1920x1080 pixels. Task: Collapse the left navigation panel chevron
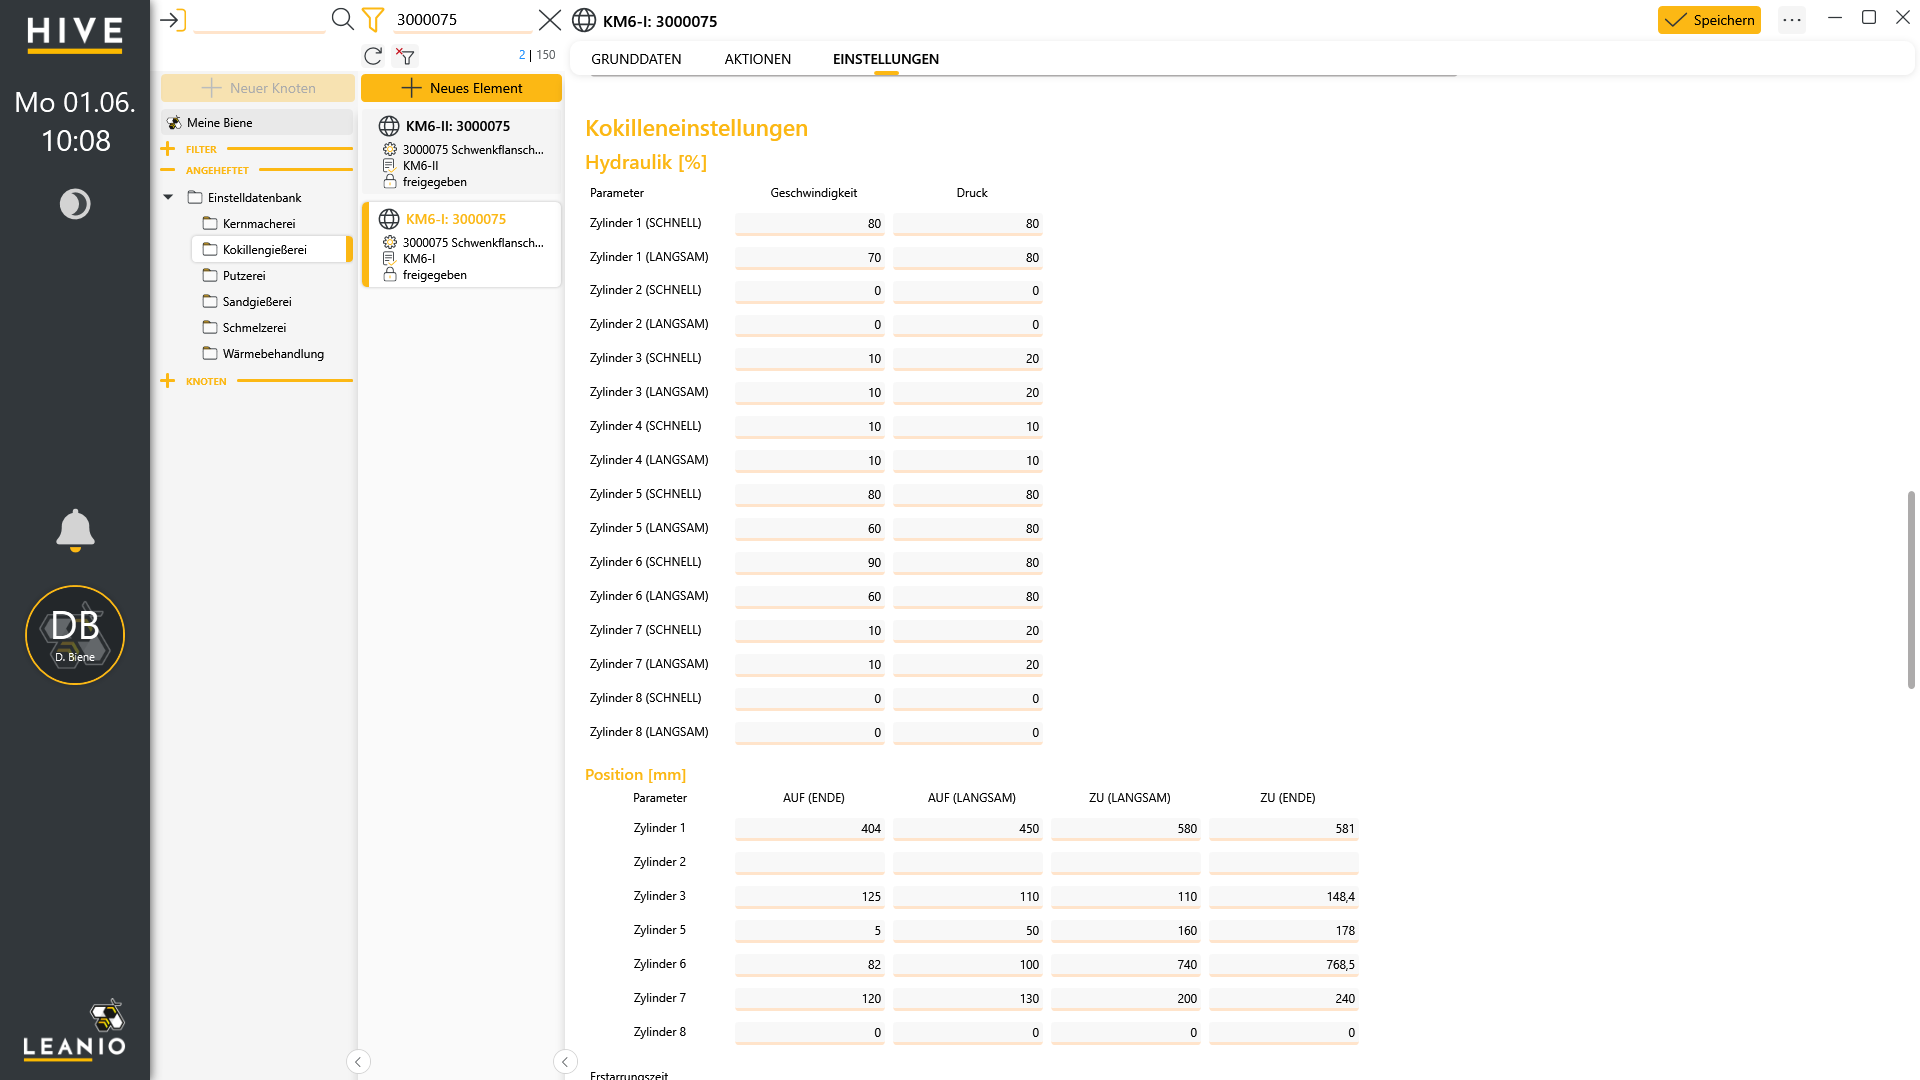(x=358, y=1062)
